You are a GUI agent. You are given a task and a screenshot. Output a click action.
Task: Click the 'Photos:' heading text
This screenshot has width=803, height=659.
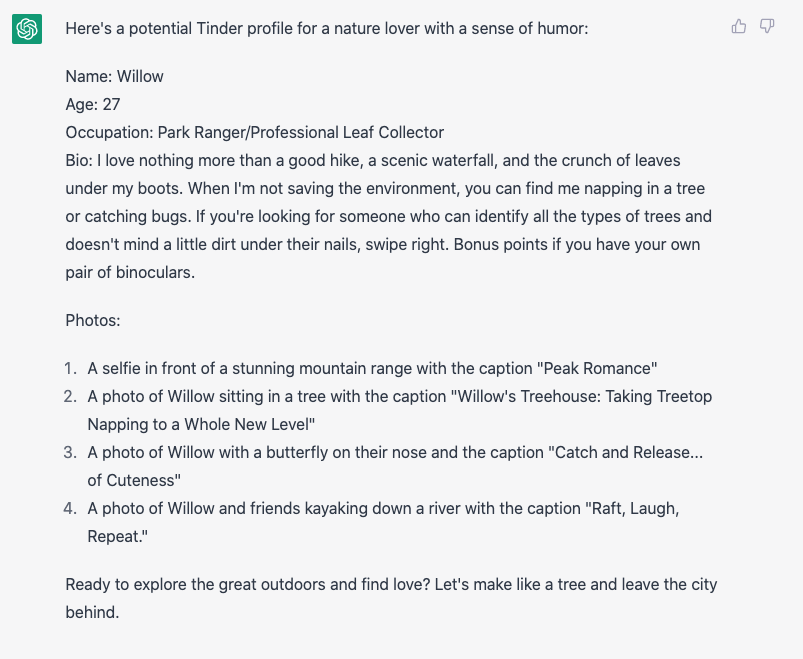(93, 321)
